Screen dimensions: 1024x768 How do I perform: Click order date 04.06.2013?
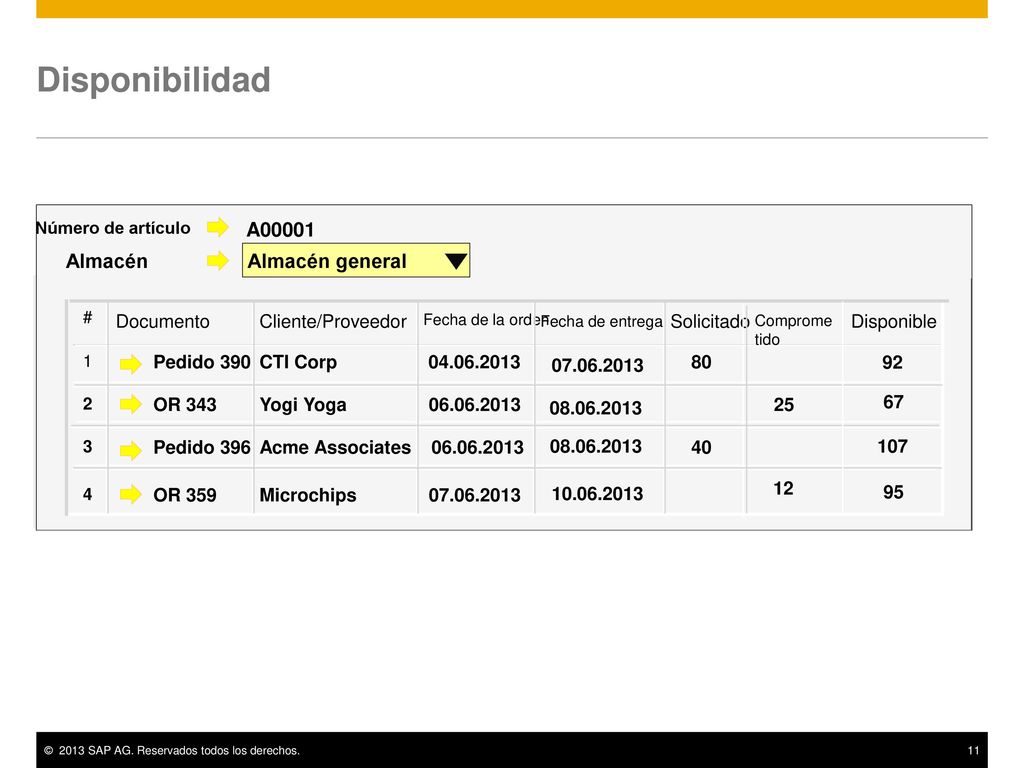coord(474,362)
